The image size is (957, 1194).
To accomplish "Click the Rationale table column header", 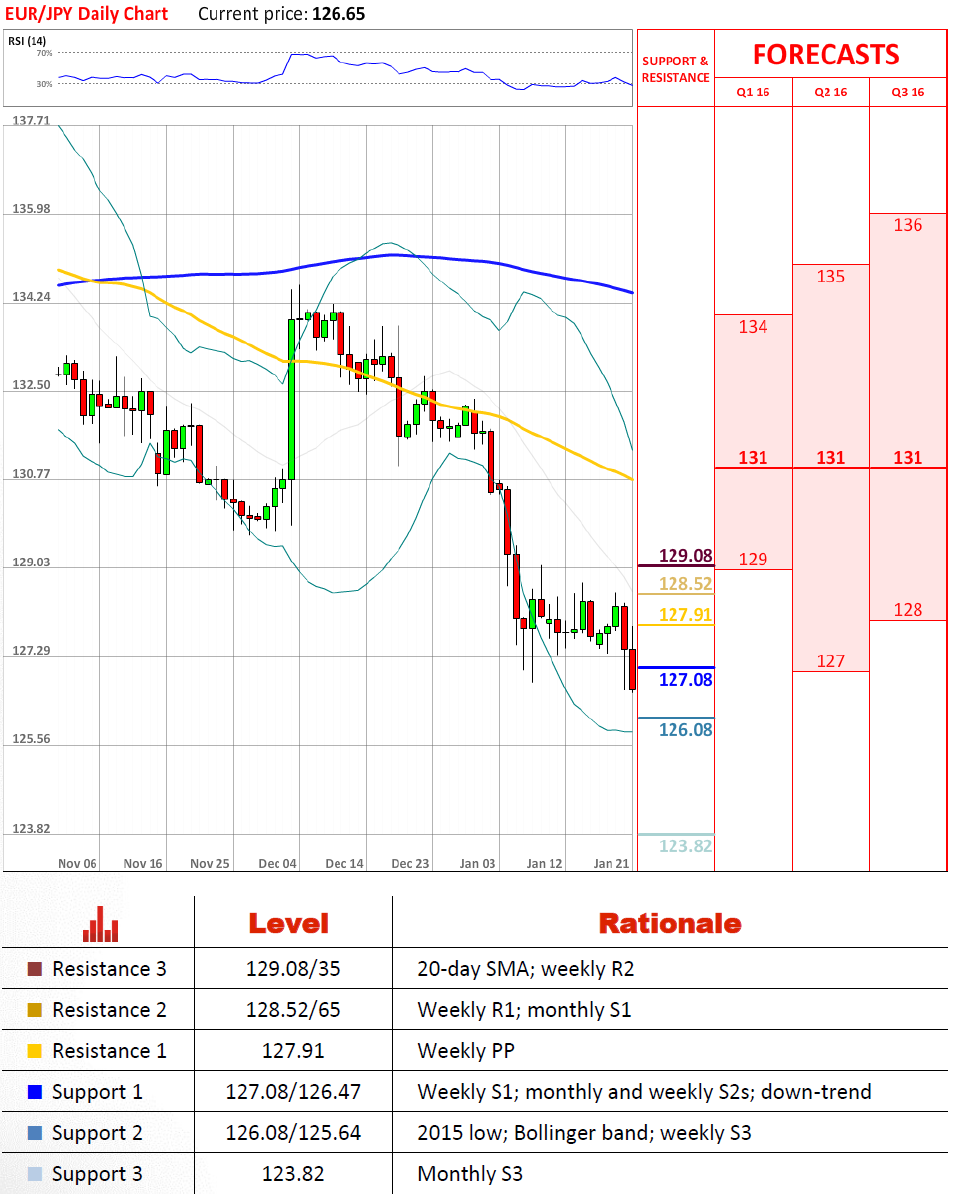I will coord(670,924).
